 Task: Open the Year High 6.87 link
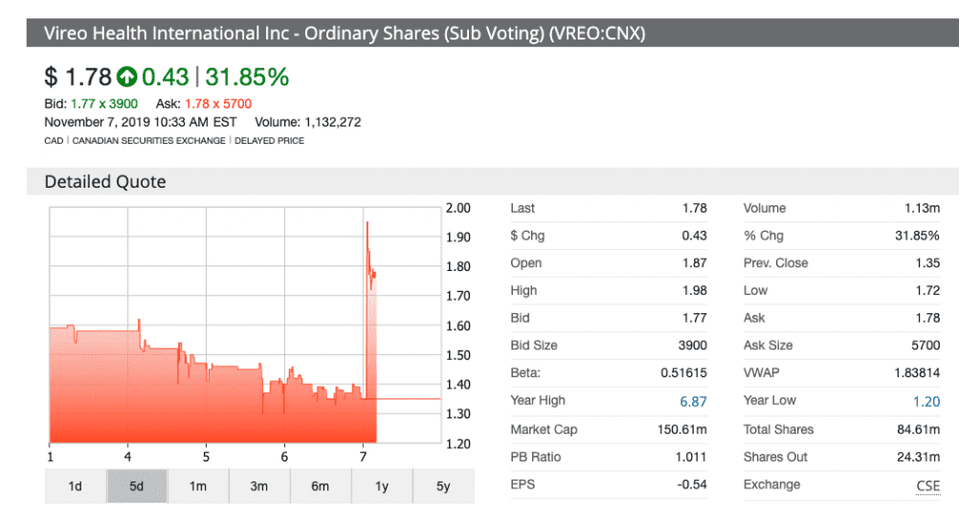click(693, 401)
